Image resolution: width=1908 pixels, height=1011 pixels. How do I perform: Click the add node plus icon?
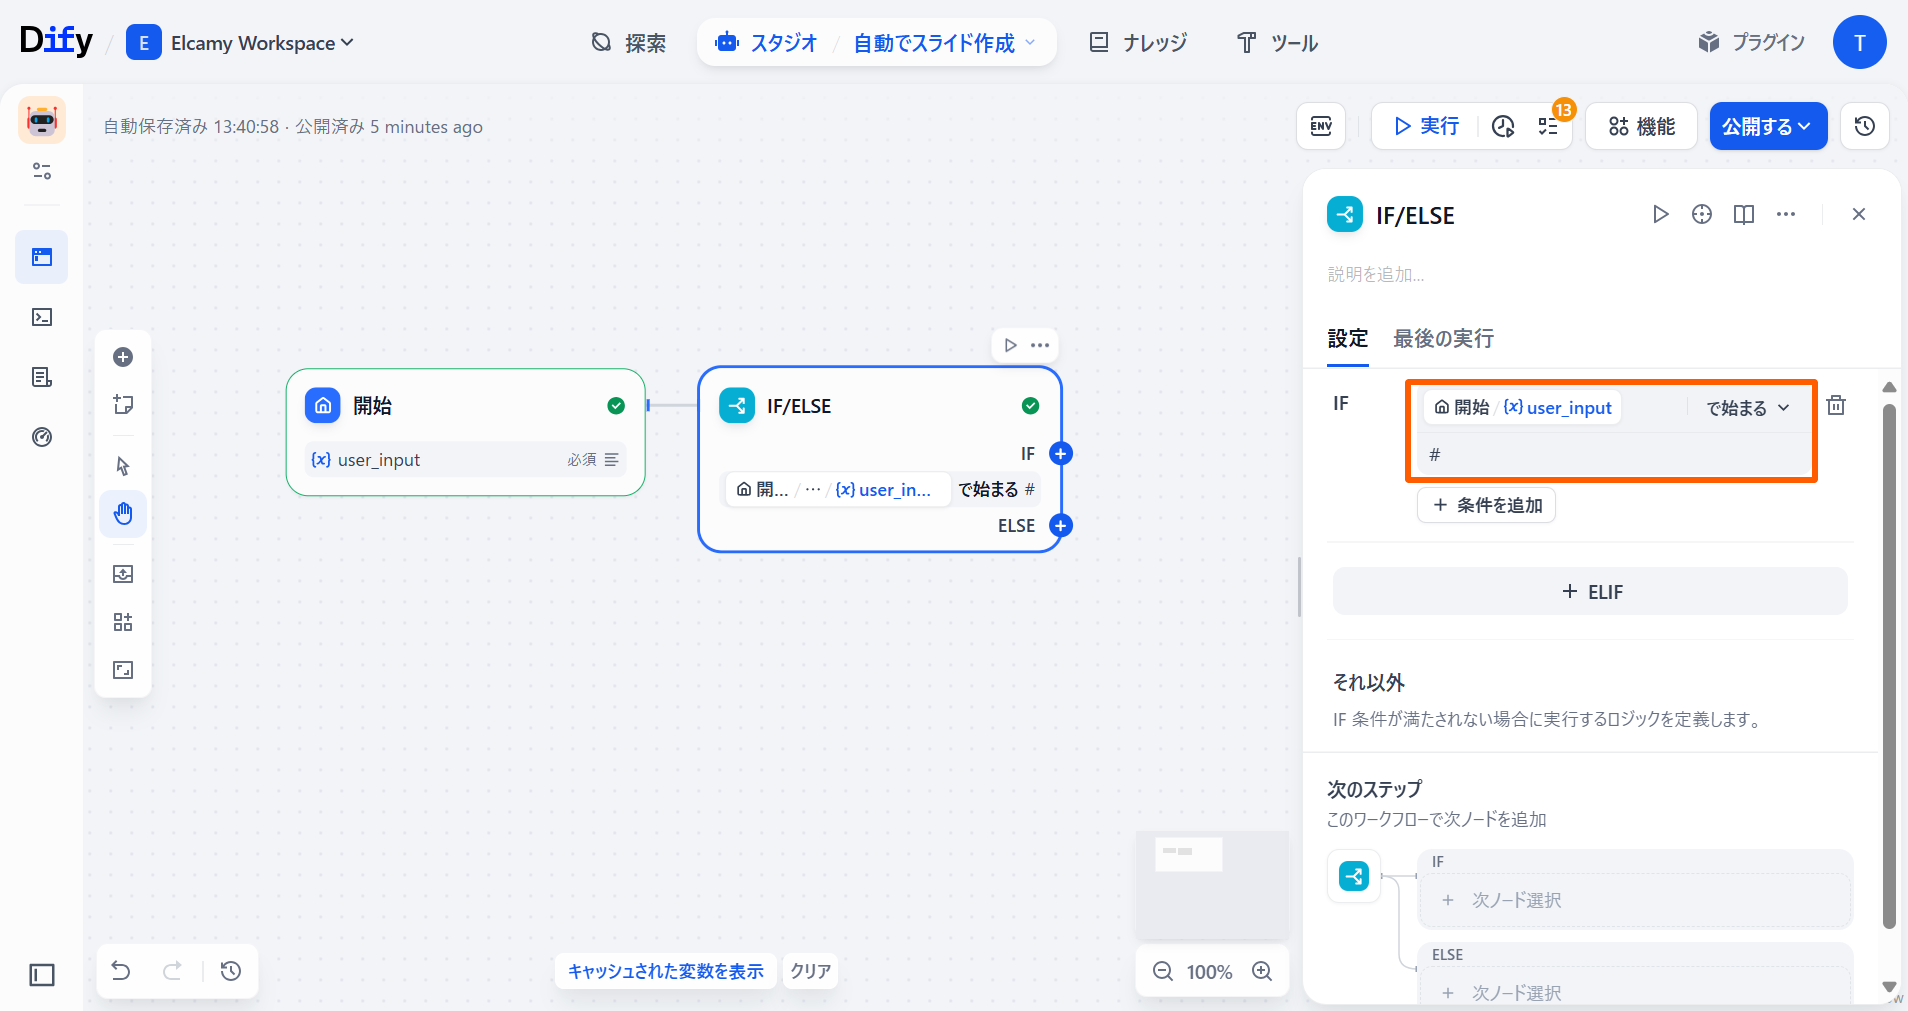point(123,357)
